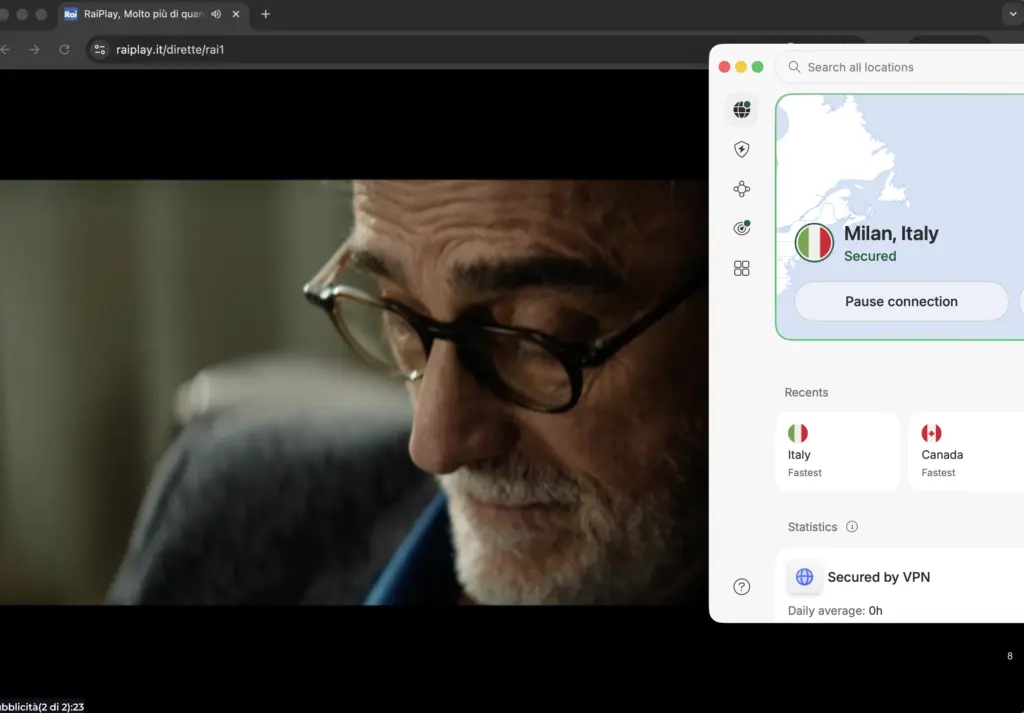
Task: Mute the RaiPlay tab via speaker icon
Action: (216, 14)
